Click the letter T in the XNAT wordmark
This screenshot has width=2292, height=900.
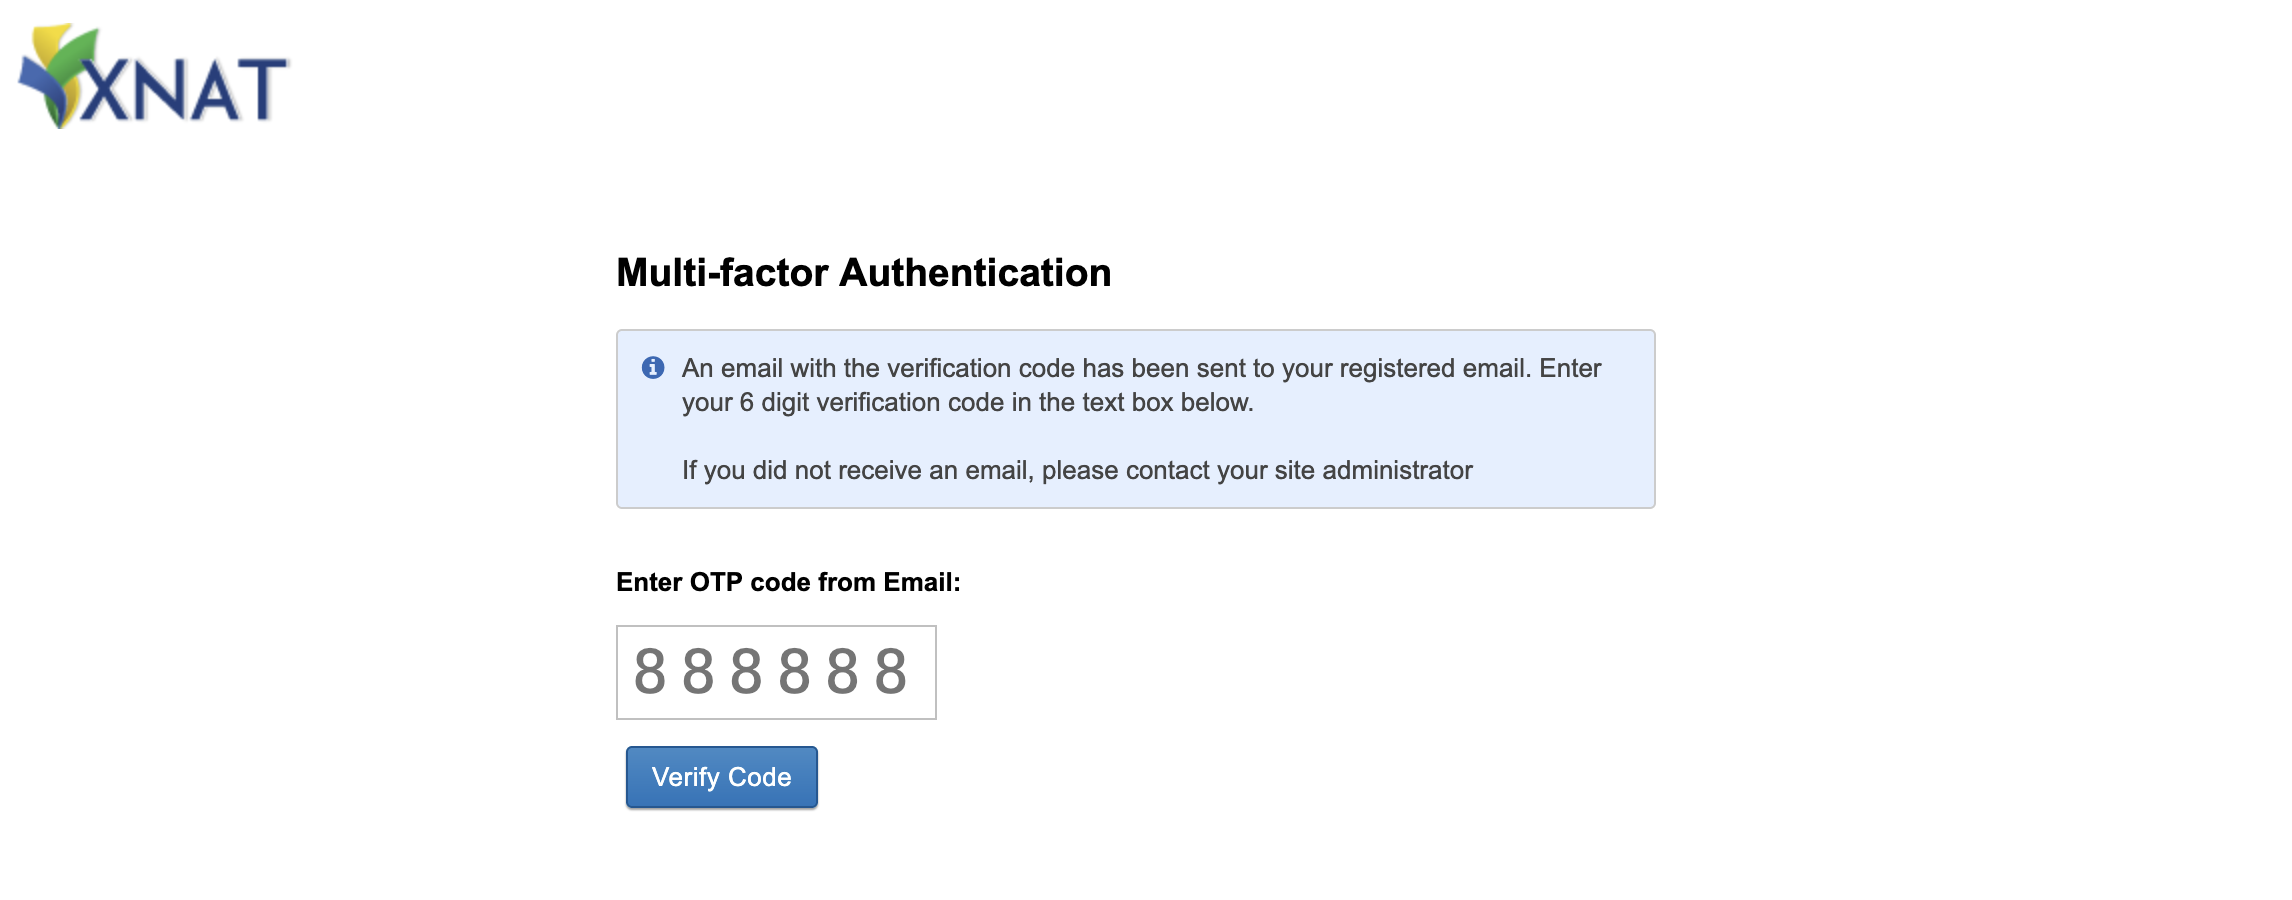coord(264,90)
